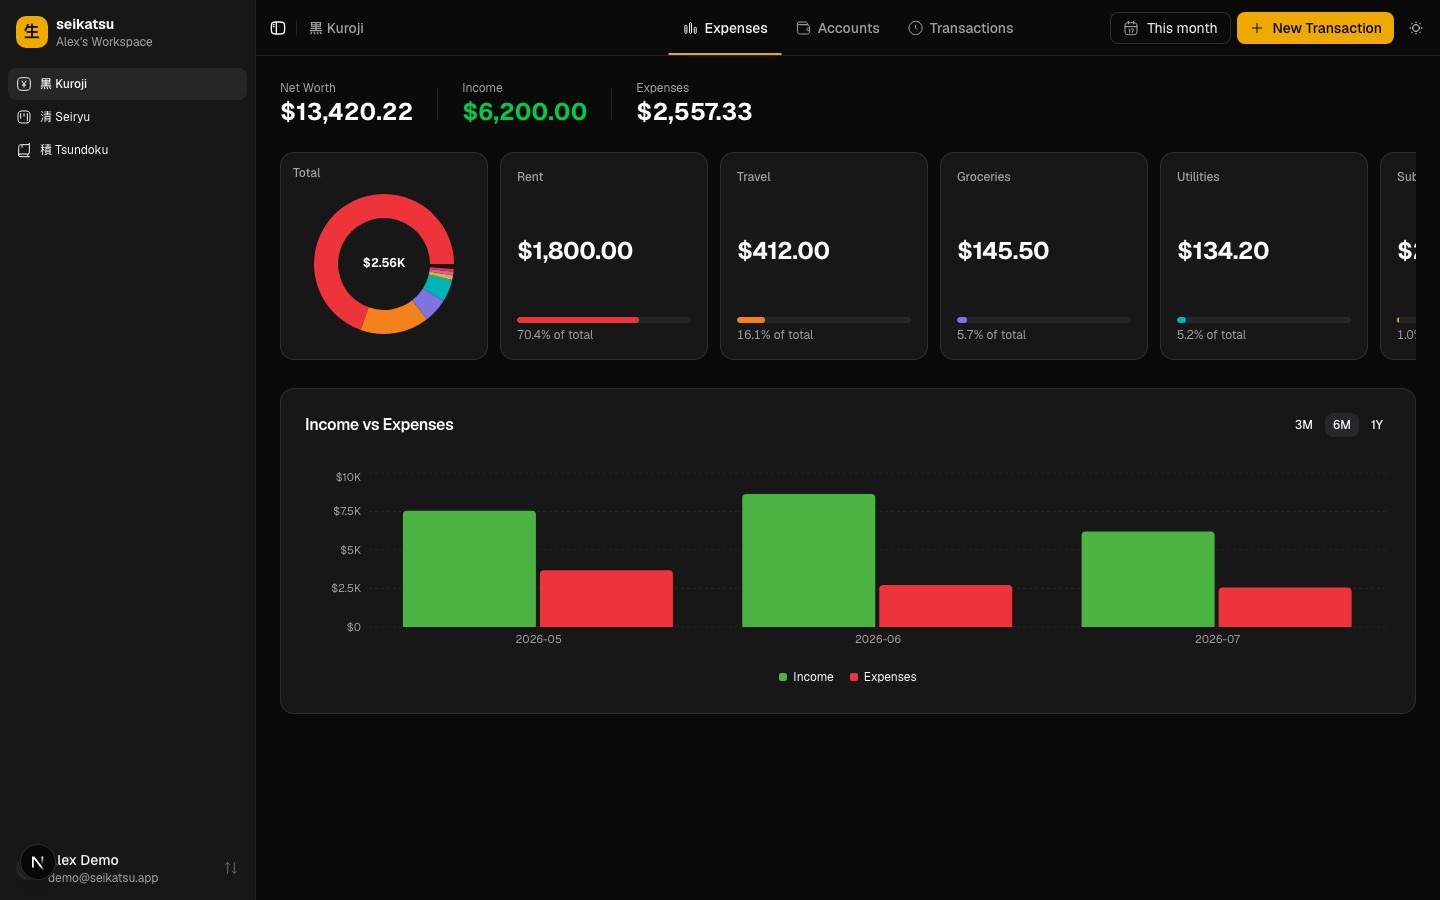Click the 2026-05 green income bar
This screenshot has height=900, width=1440.
(469, 569)
